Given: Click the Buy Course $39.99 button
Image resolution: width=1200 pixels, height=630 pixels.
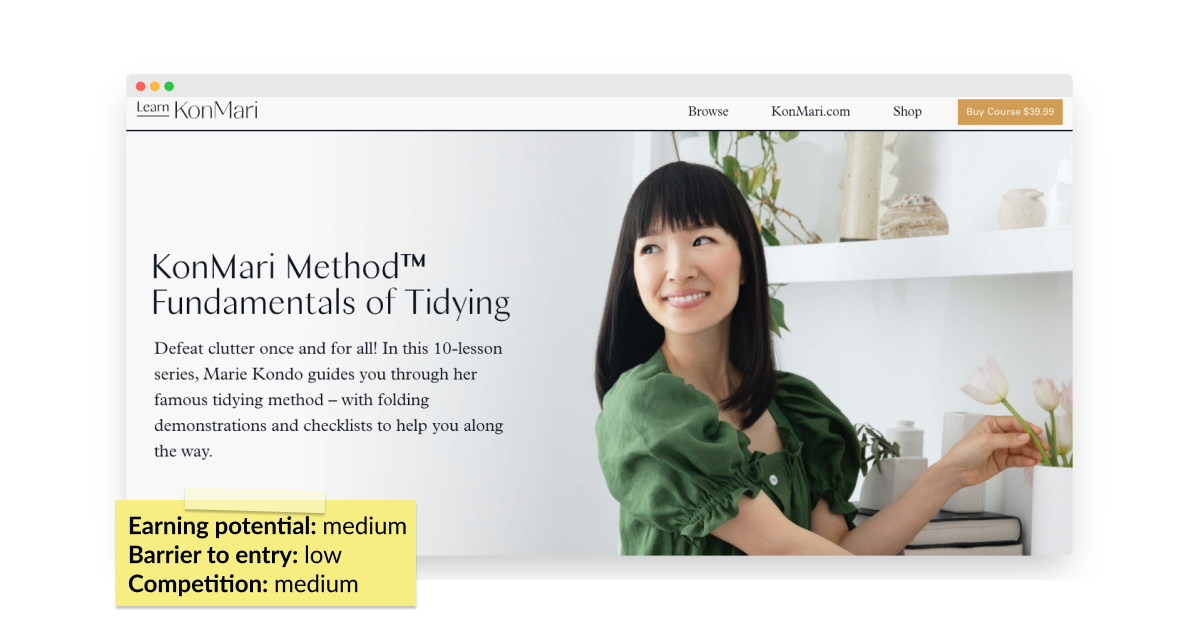Looking at the screenshot, I should (1010, 112).
